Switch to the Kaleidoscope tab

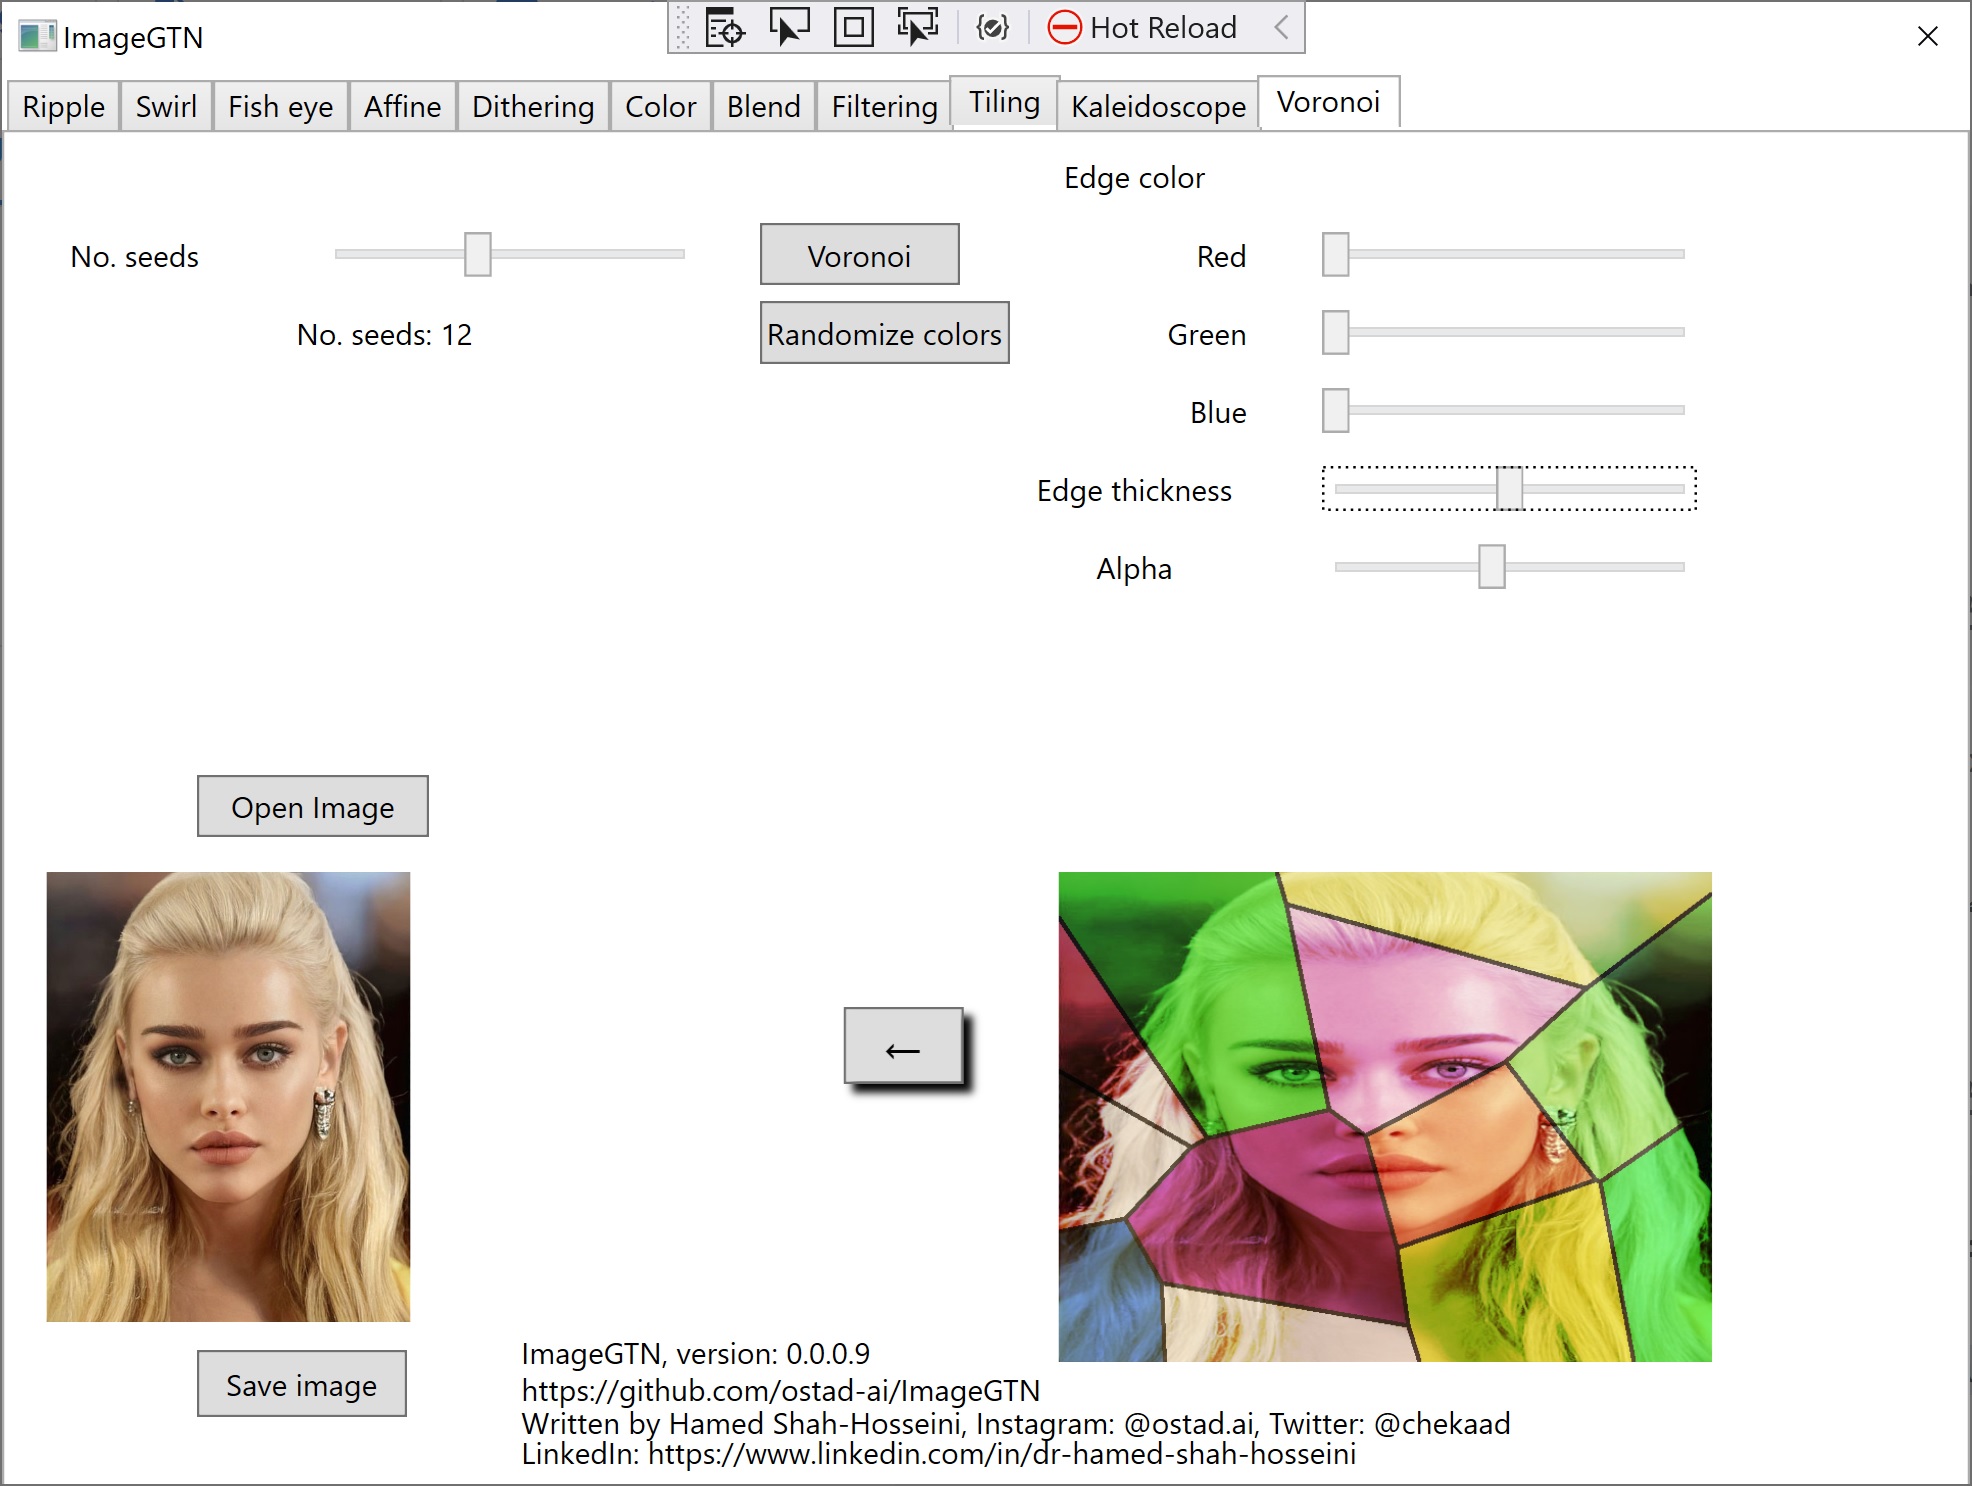[x=1157, y=106]
